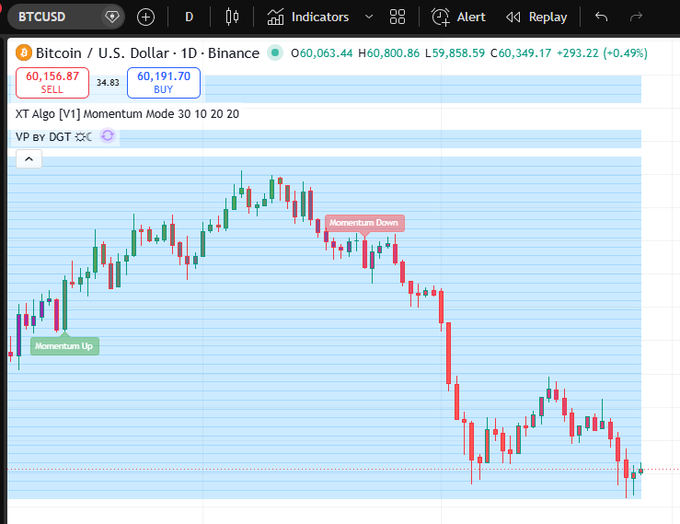Redo the last chart action
Screen dimensions: 680x524
point(636,17)
